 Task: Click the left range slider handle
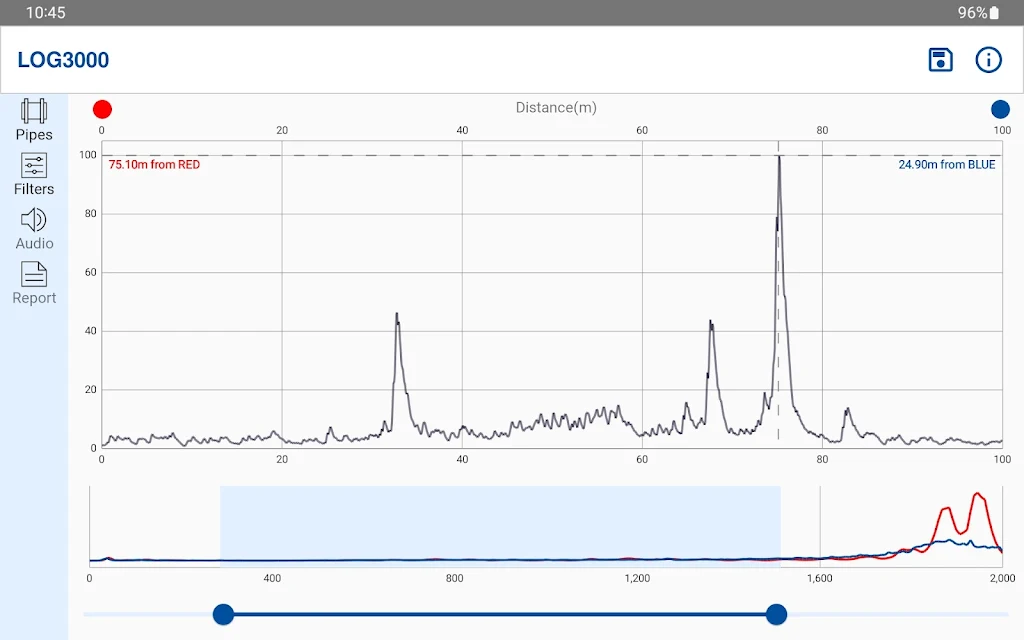223,614
